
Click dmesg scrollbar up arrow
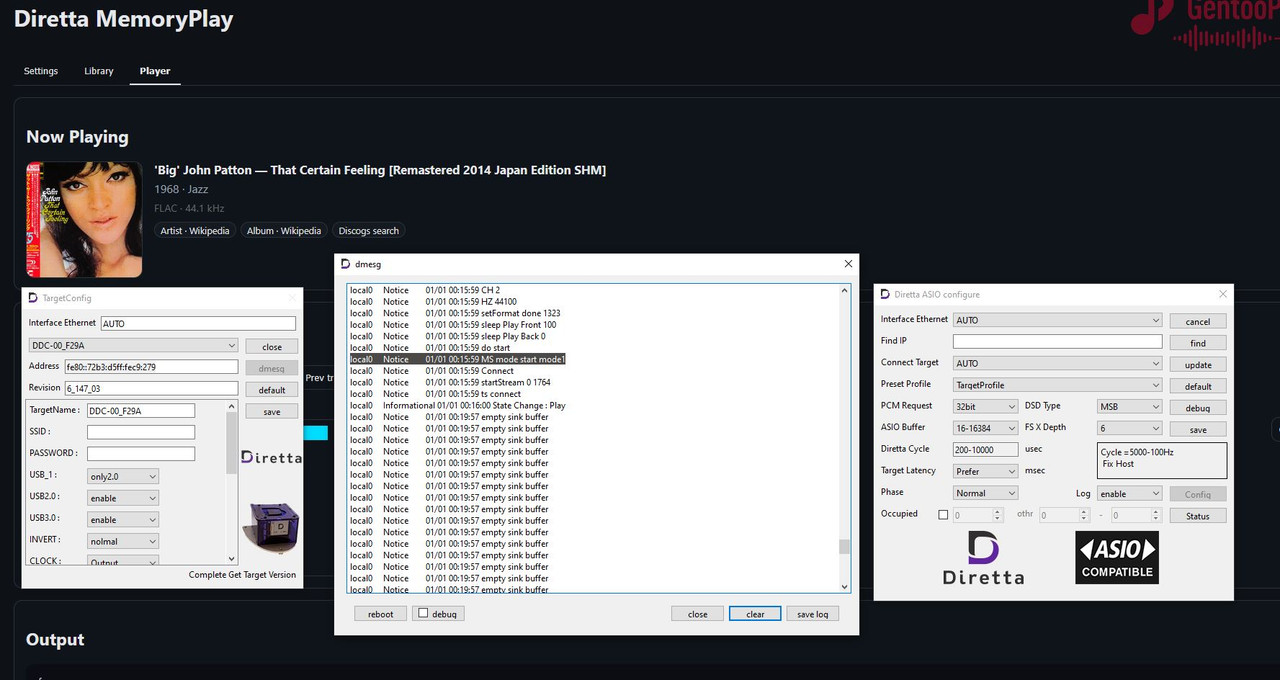(844, 291)
